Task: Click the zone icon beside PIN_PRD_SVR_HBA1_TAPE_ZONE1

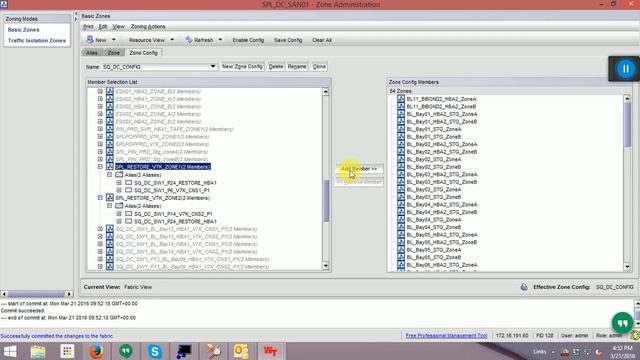Action: coord(110,129)
